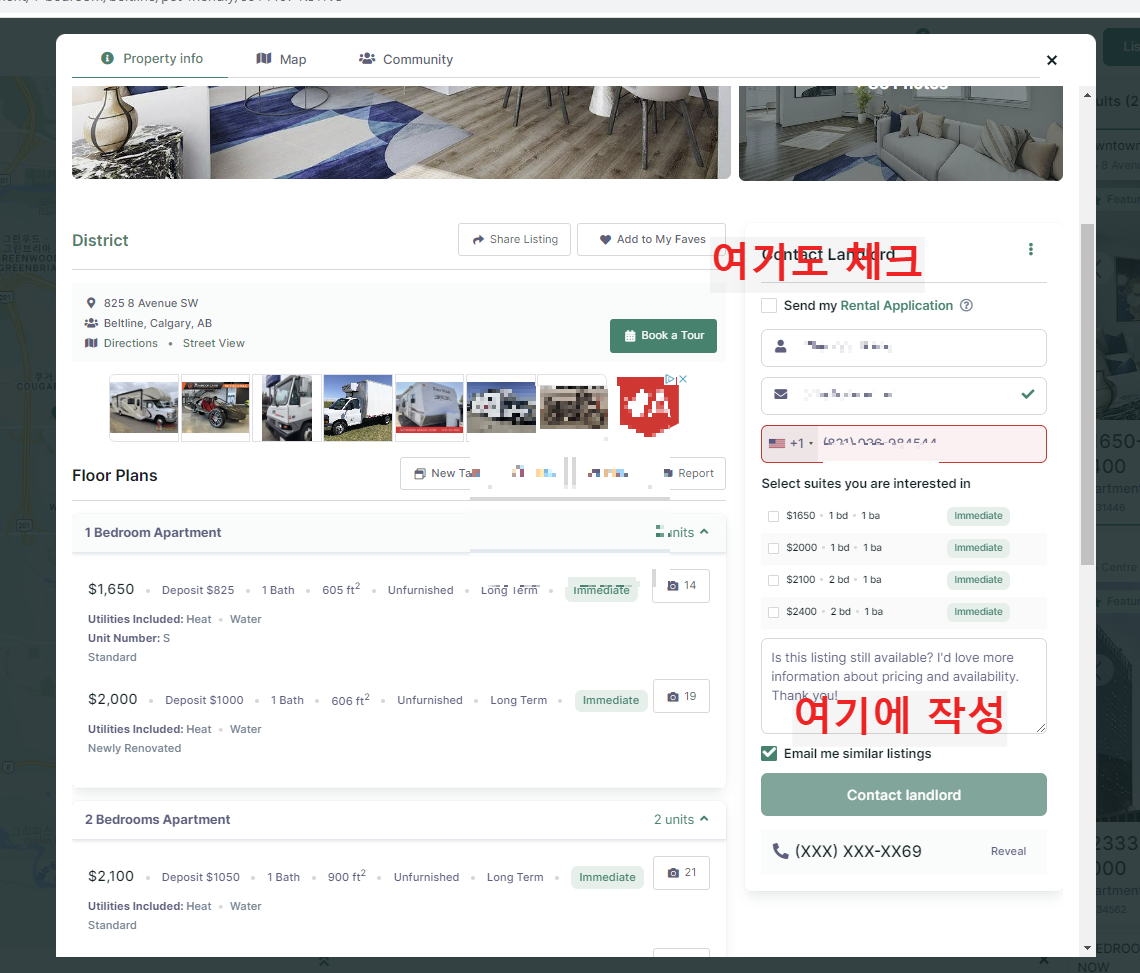1140x973 pixels.
Task: View 19 photos of $2,000 unit
Action: pyautogui.click(x=681, y=697)
